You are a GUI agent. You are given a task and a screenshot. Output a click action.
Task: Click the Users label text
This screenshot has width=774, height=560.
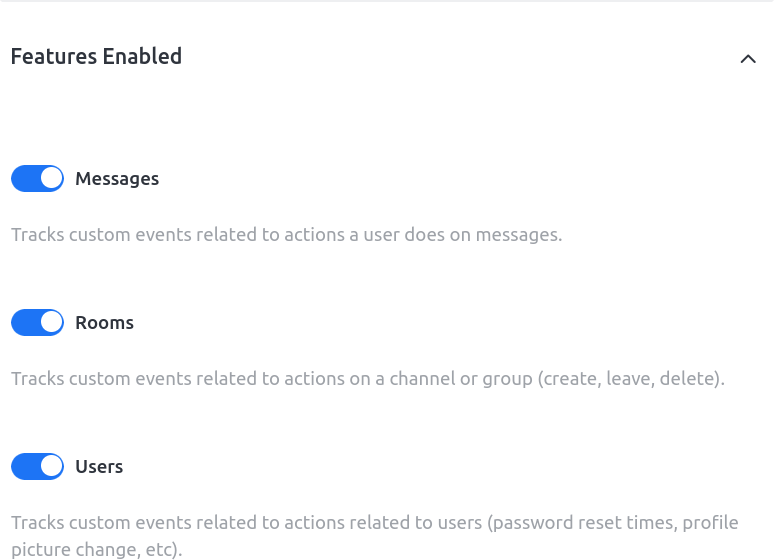[x=99, y=467]
